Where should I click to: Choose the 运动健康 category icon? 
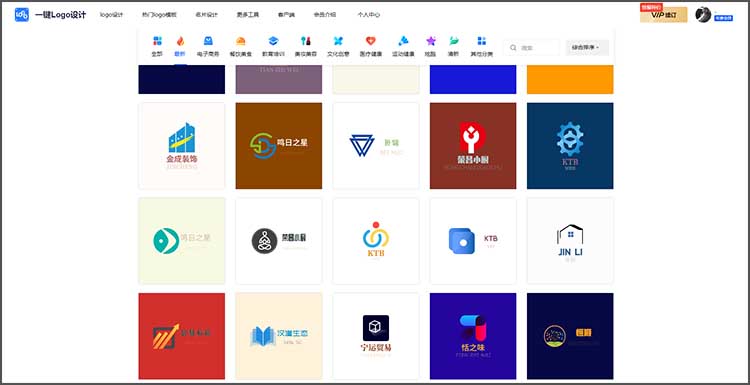pos(403,41)
